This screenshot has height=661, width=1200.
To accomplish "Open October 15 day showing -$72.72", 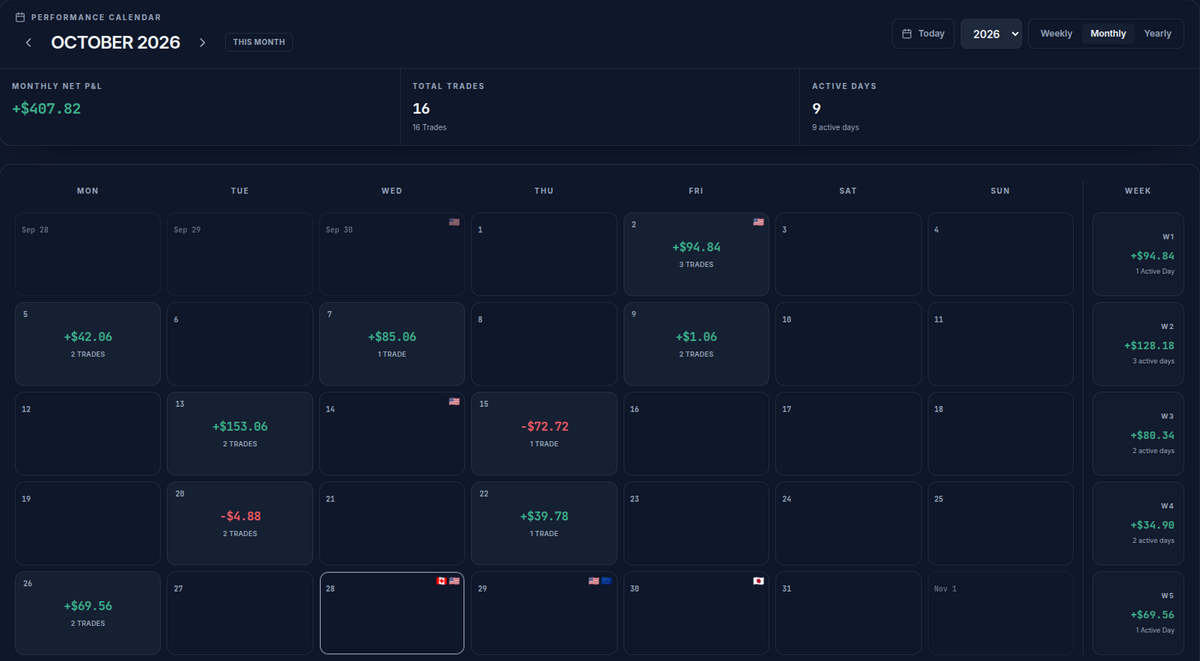I will coord(544,434).
